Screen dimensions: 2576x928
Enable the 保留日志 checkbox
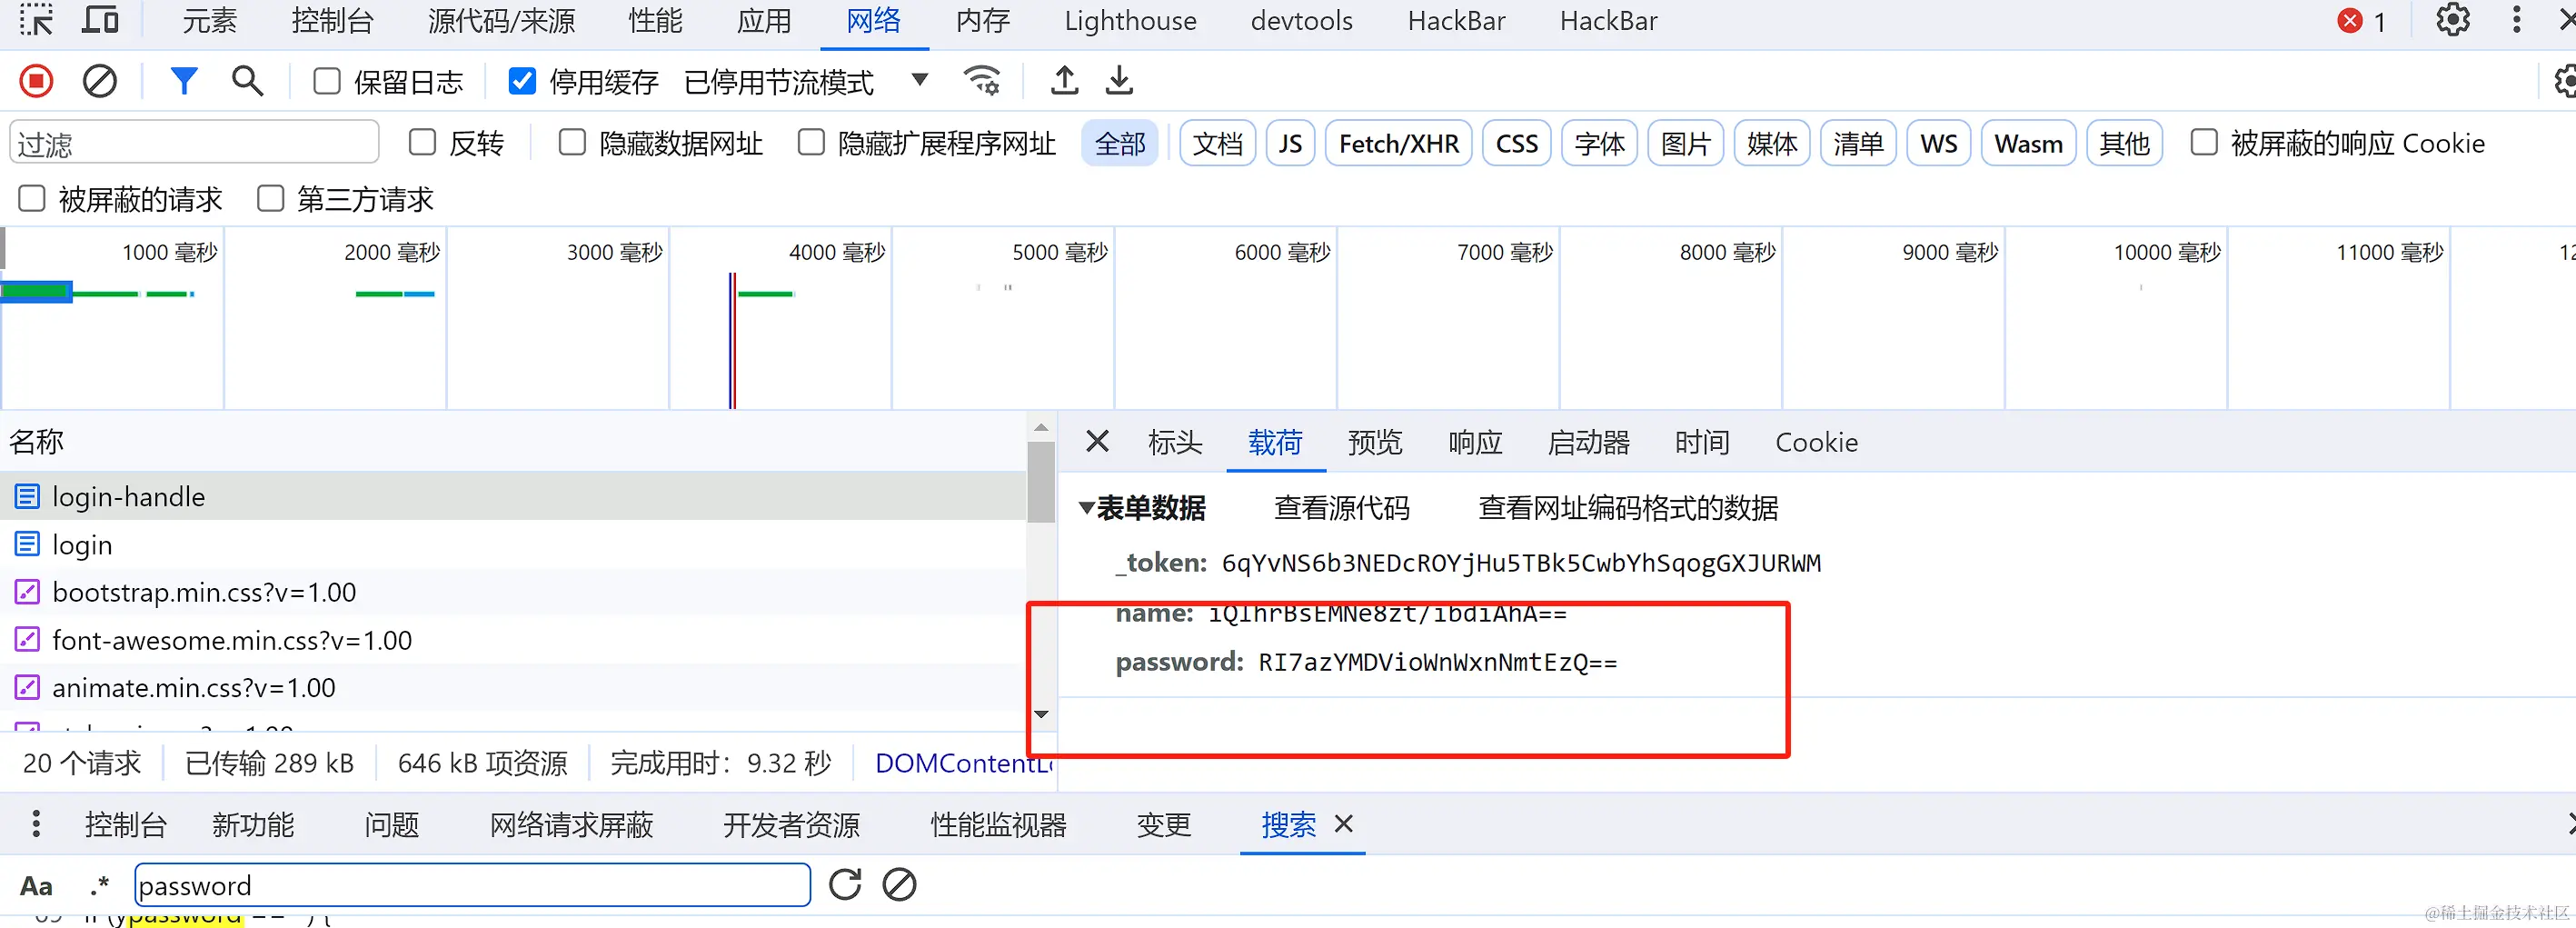(x=326, y=81)
